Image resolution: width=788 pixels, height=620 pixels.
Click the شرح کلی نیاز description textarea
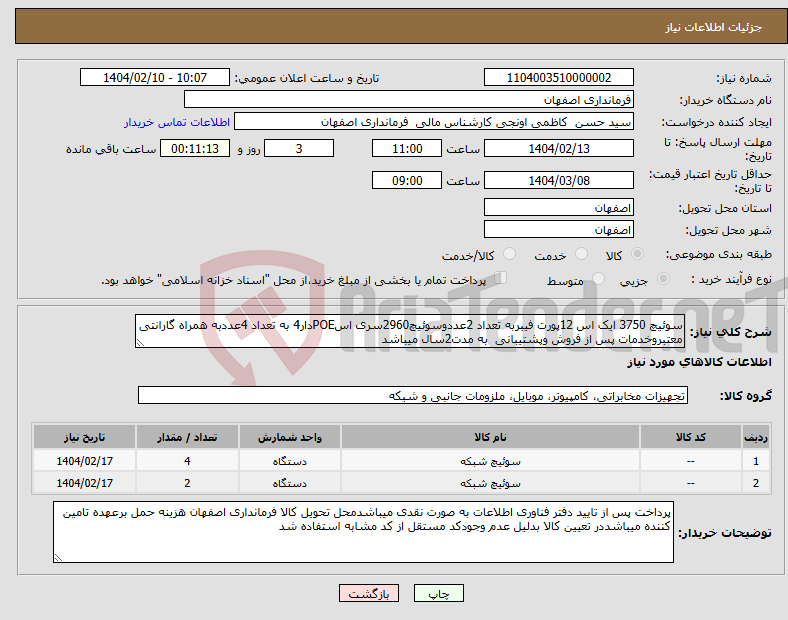point(410,331)
